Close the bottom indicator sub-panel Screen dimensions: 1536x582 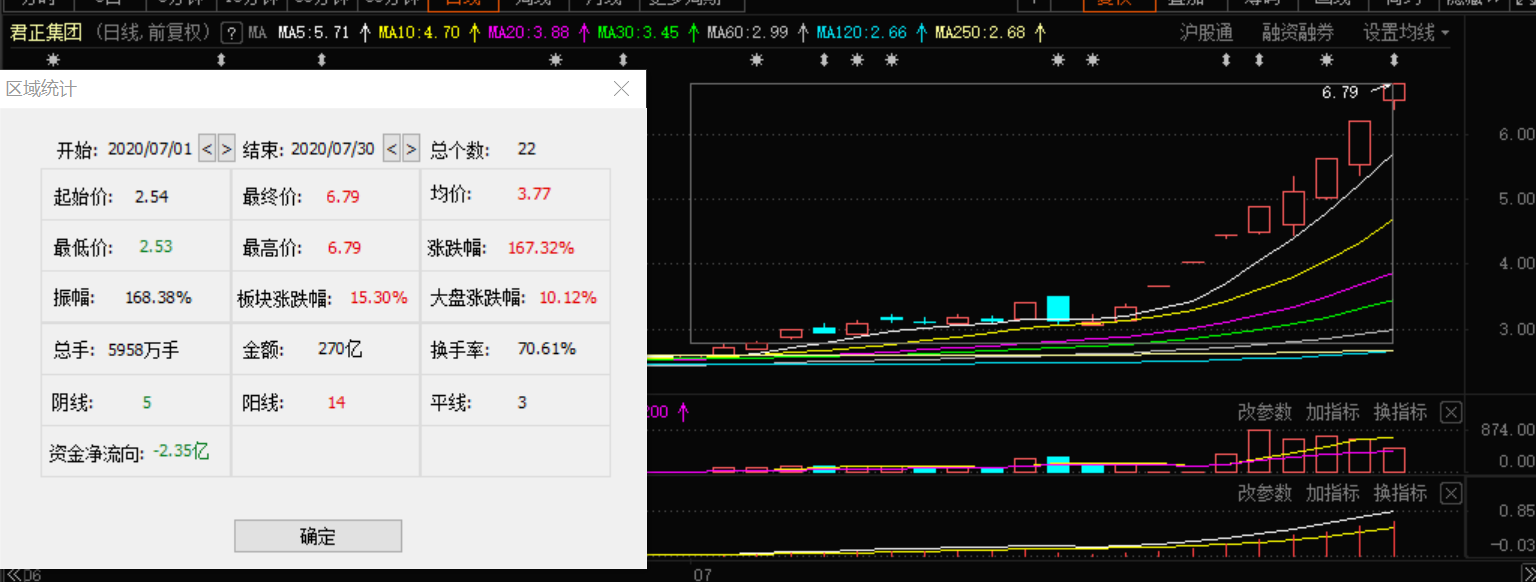tap(1451, 493)
